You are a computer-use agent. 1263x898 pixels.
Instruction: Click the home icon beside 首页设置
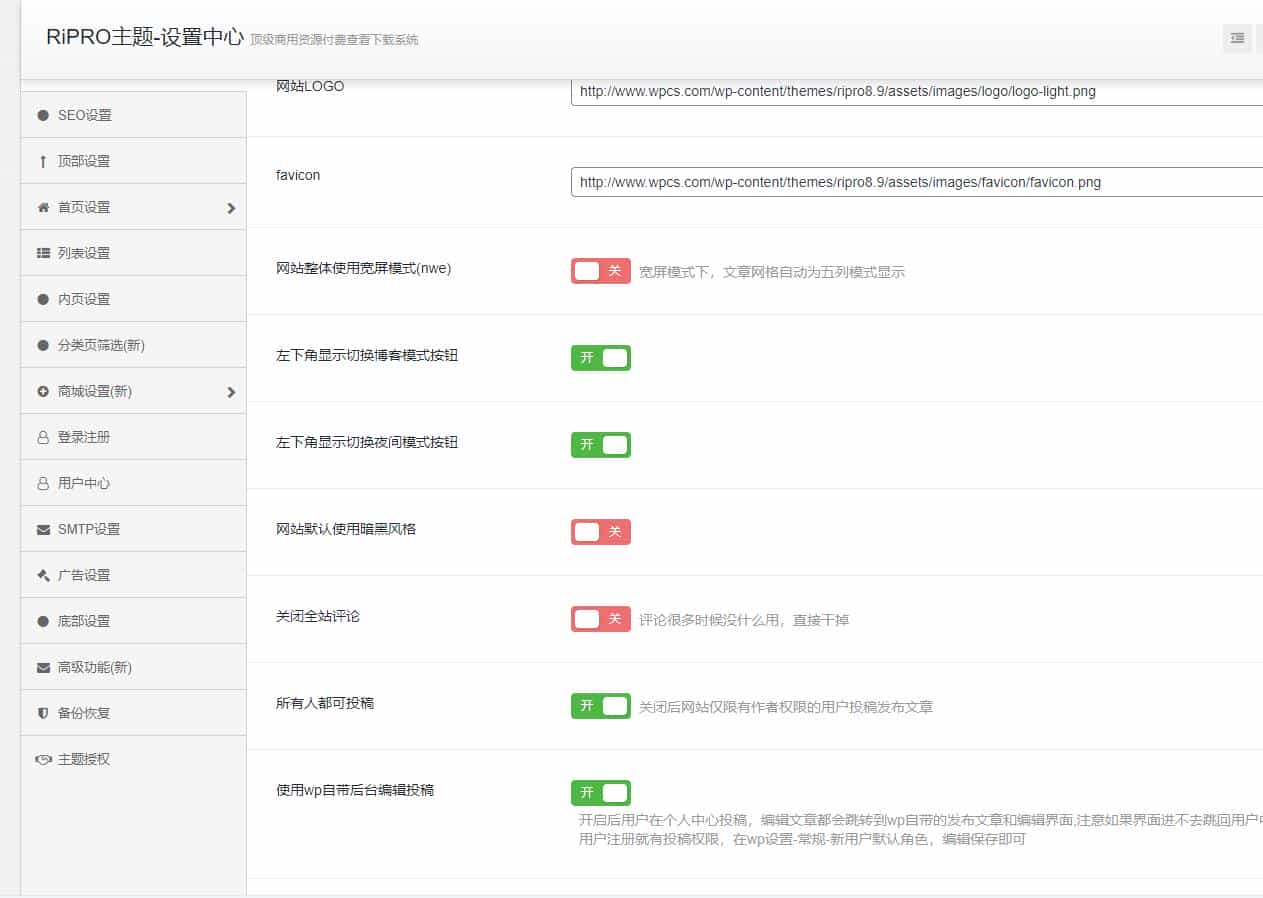pyautogui.click(x=43, y=207)
